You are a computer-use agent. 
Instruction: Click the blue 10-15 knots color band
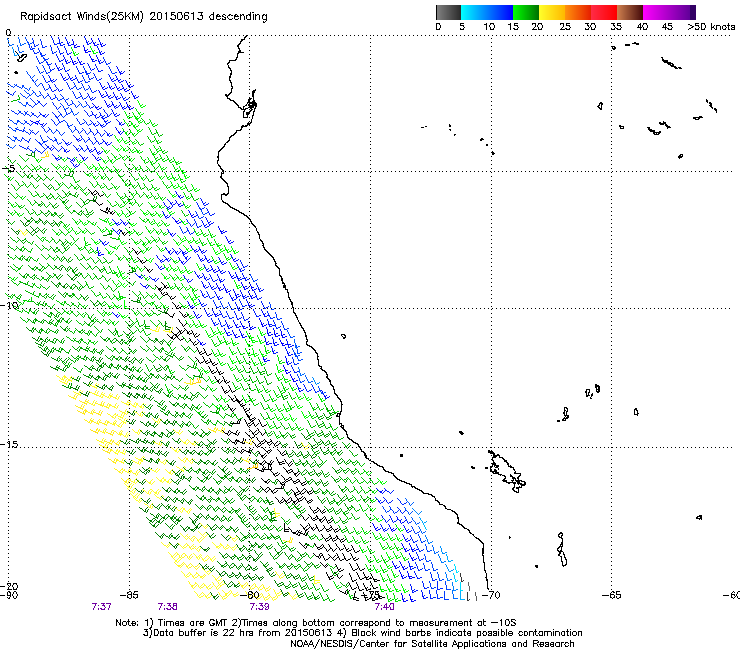click(x=500, y=12)
